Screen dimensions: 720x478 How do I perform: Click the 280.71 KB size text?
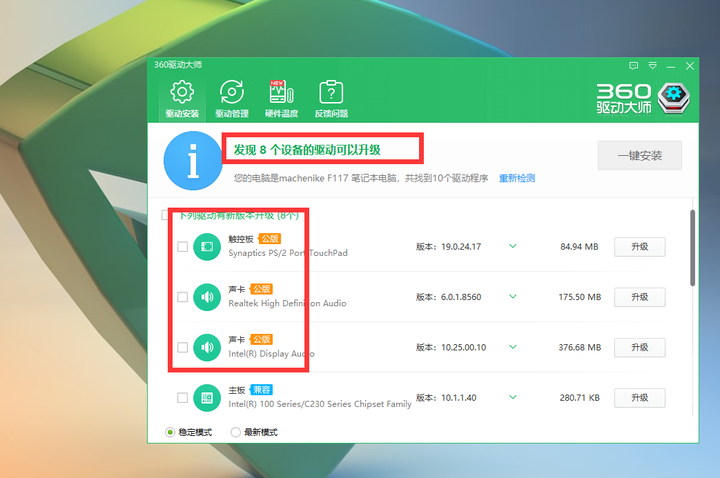(579, 398)
